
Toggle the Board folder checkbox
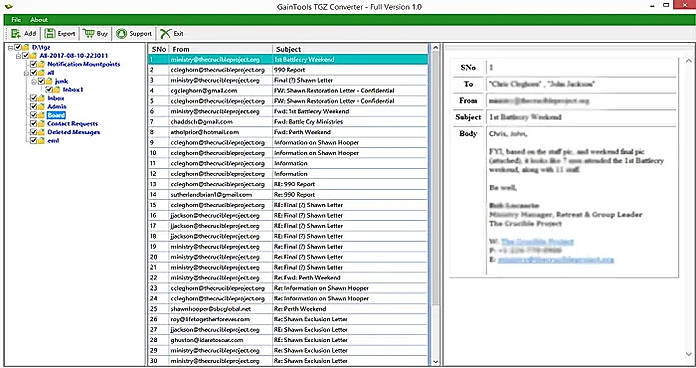point(33,115)
